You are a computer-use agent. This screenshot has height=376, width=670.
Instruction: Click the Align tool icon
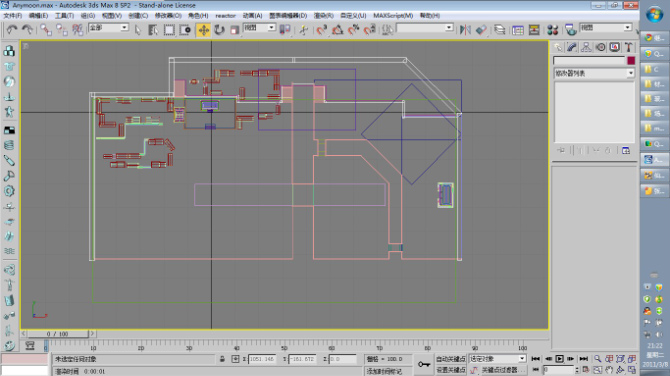point(481,29)
